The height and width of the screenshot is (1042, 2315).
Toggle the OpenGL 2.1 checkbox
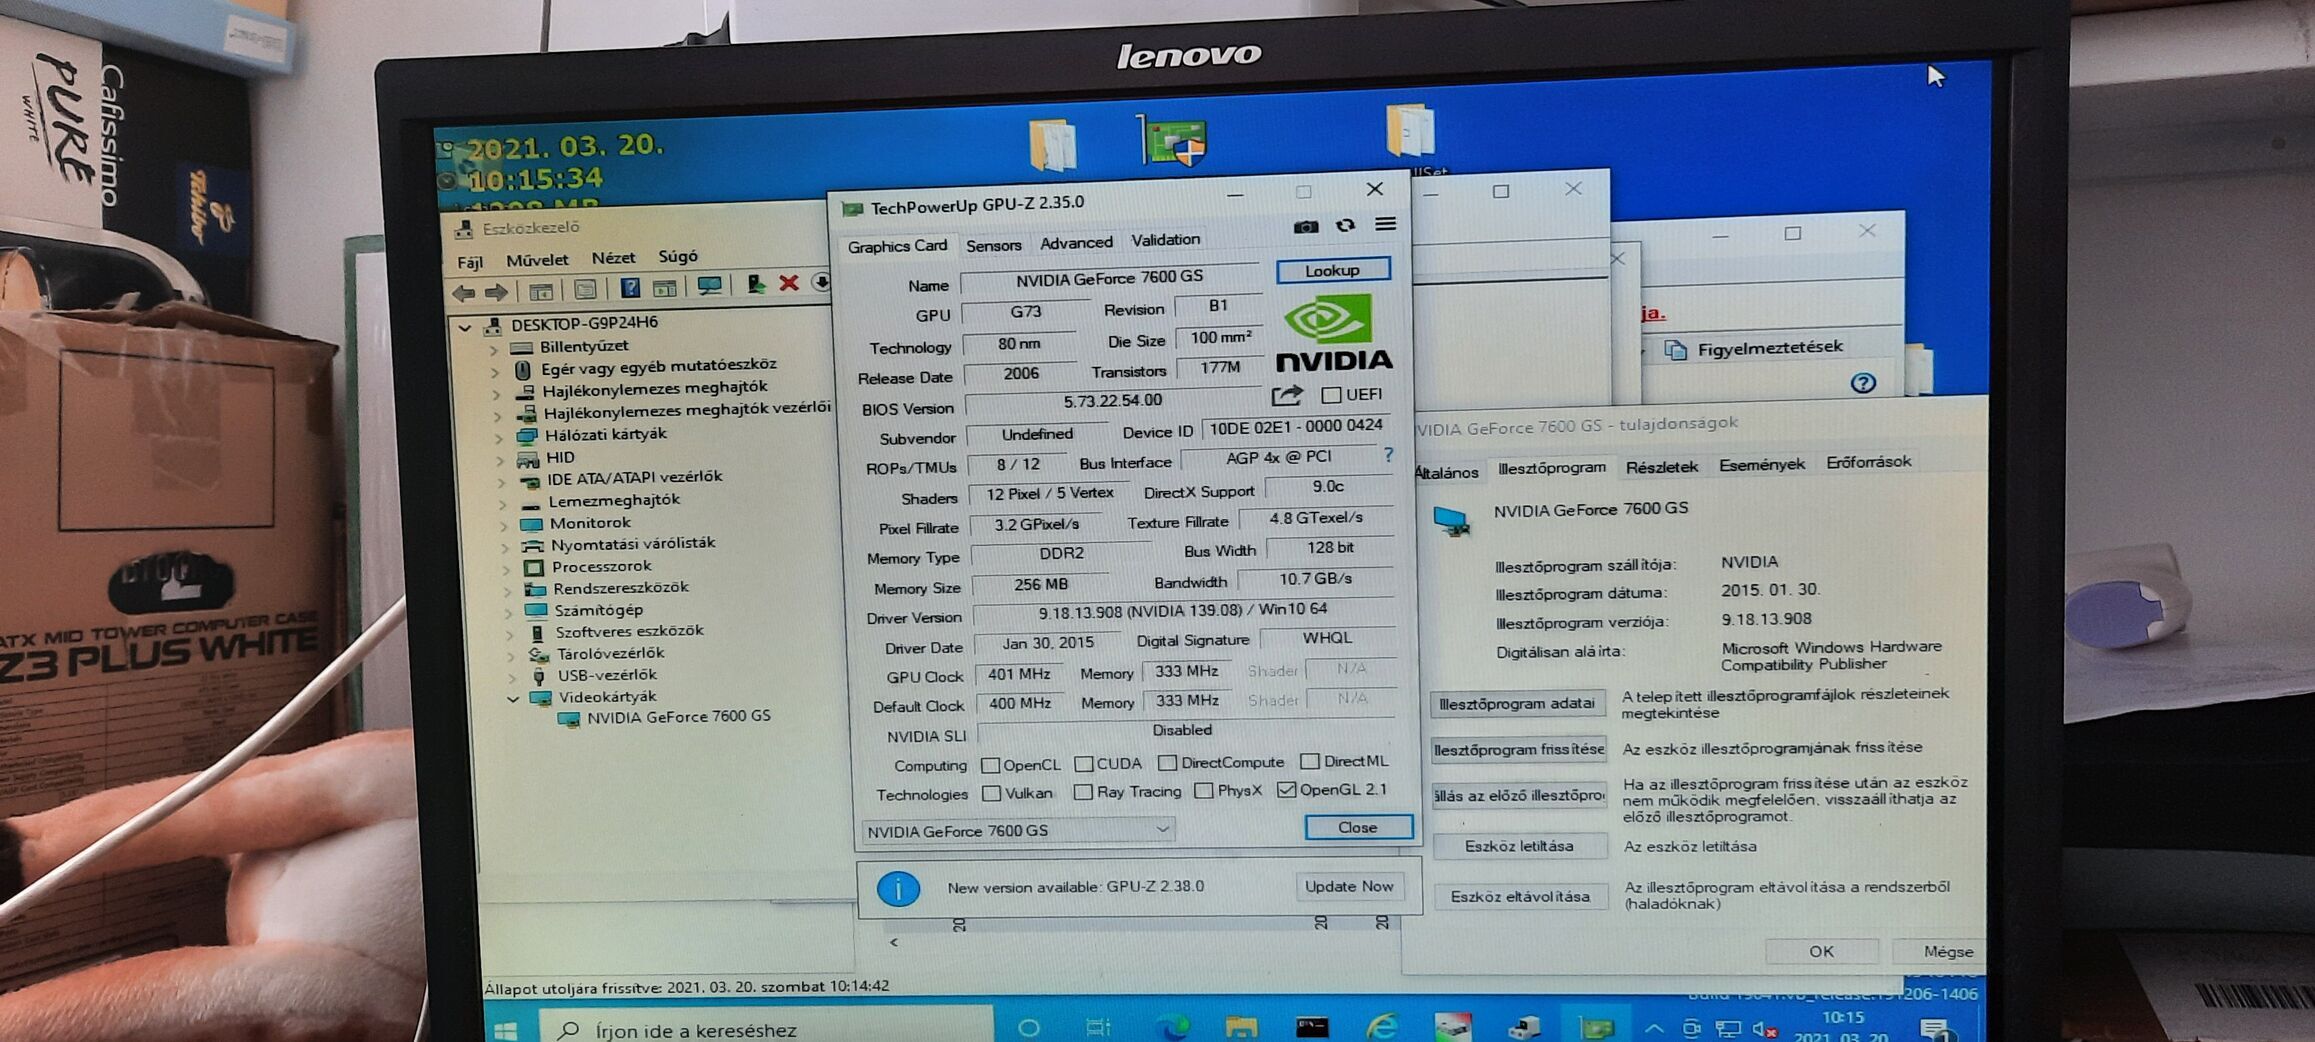[1287, 790]
